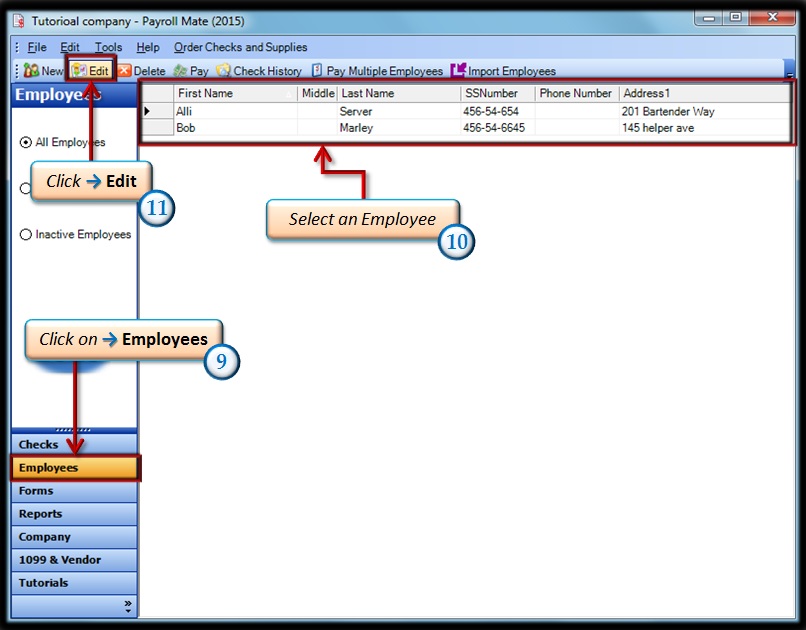Select the last name cell "Marley"
The width and height of the screenshot is (806, 630).
tap(399, 127)
